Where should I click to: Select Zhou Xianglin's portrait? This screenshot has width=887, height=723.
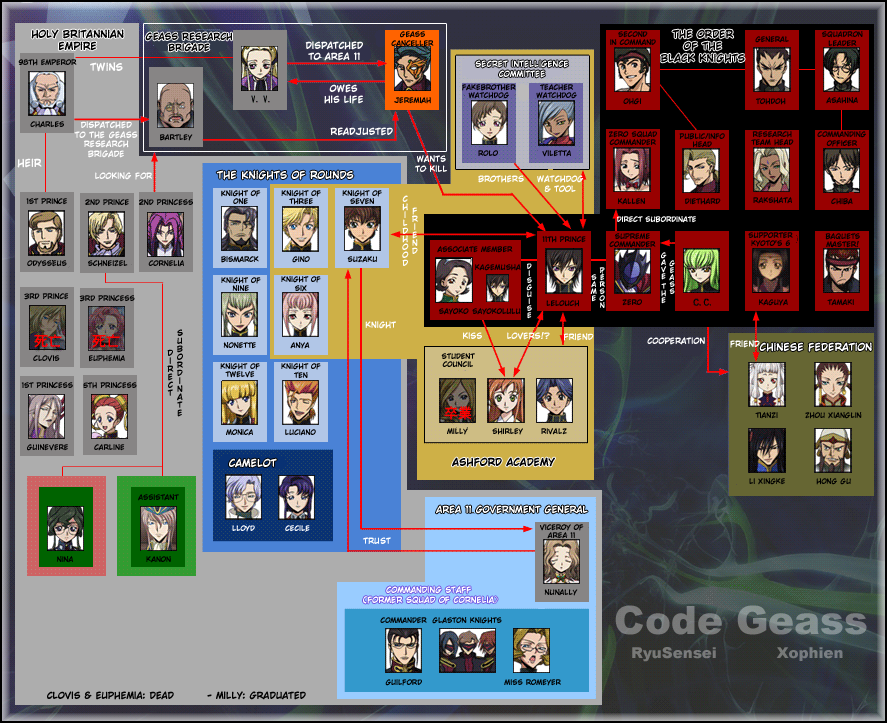click(833, 385)
